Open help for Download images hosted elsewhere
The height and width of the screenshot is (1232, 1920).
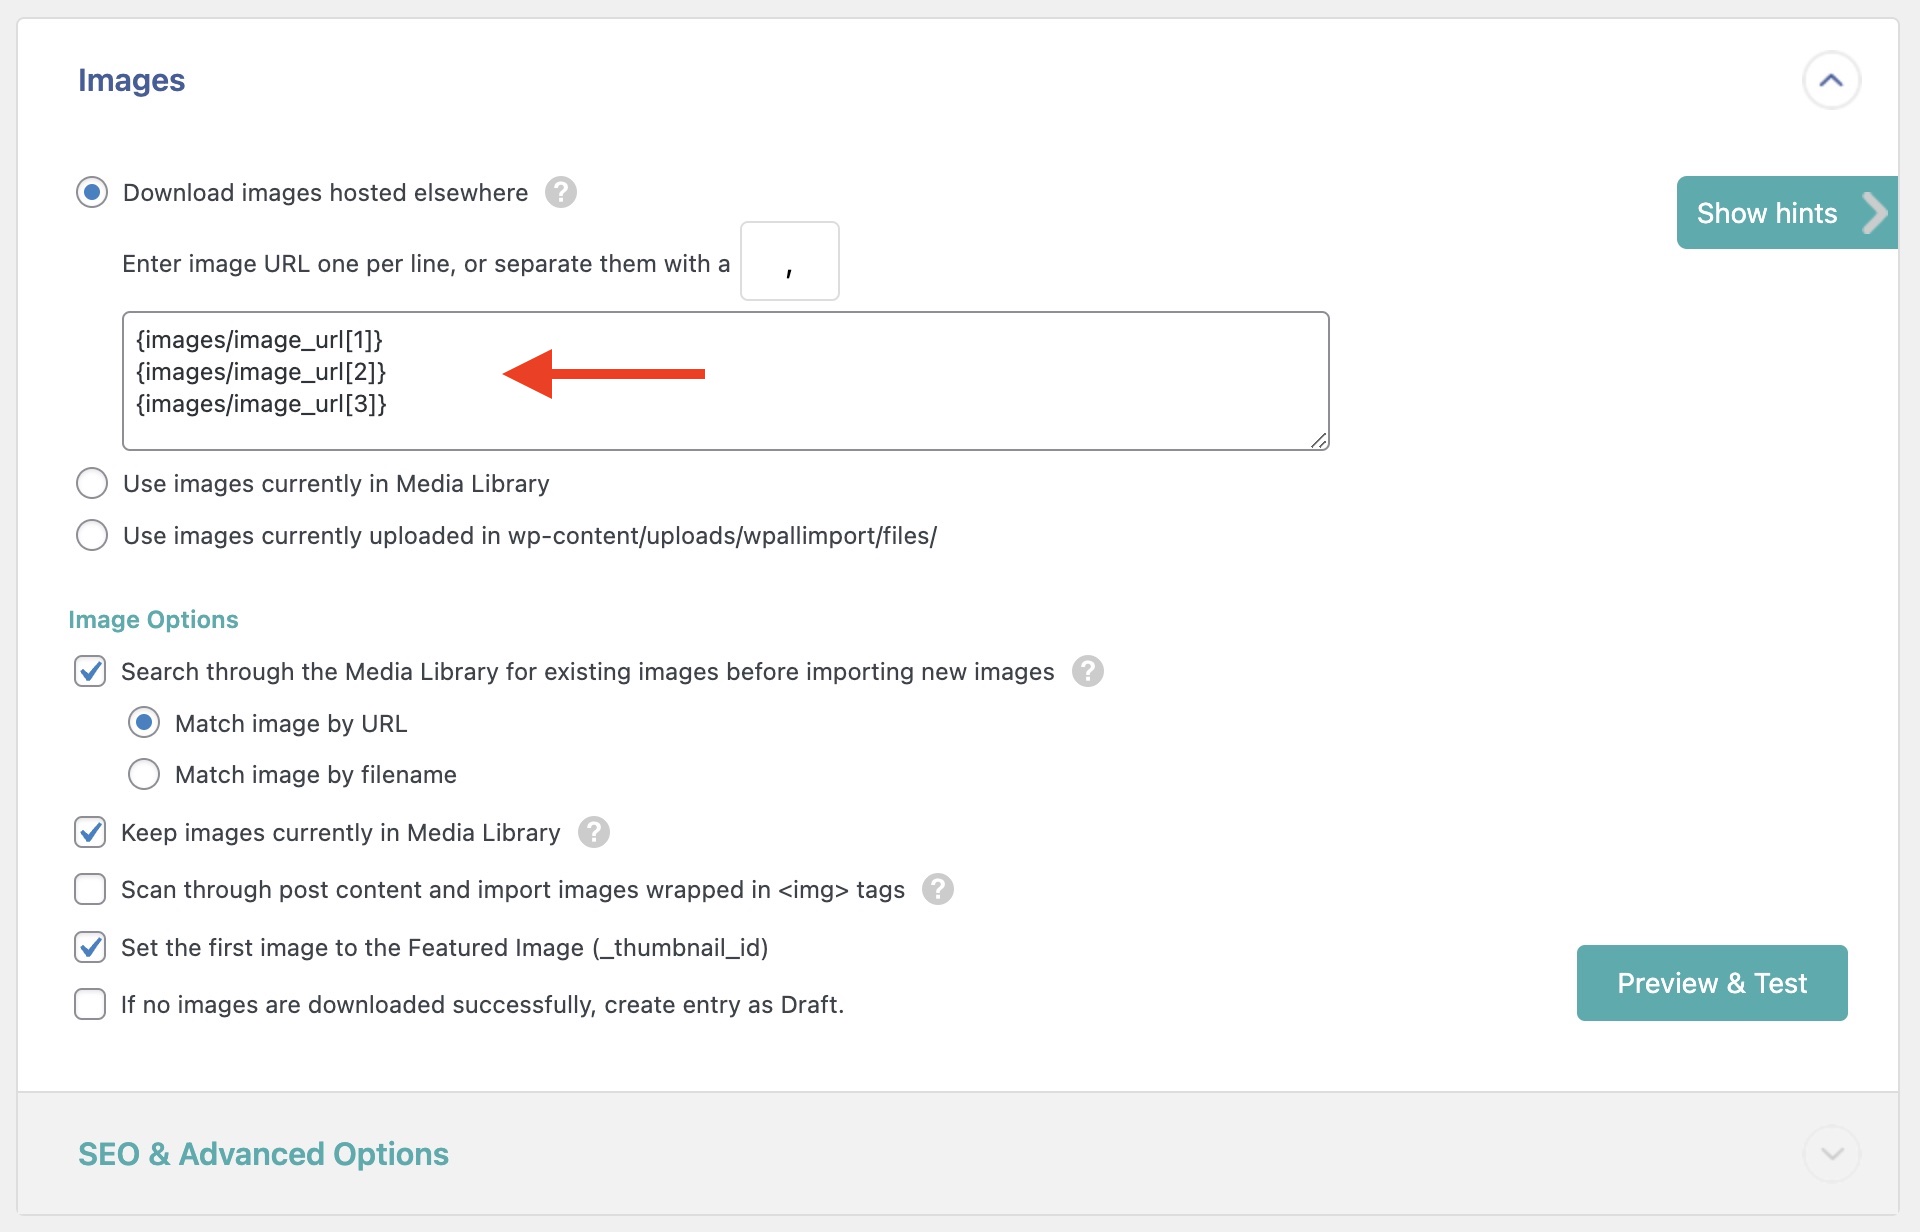[x=561, y=192]
